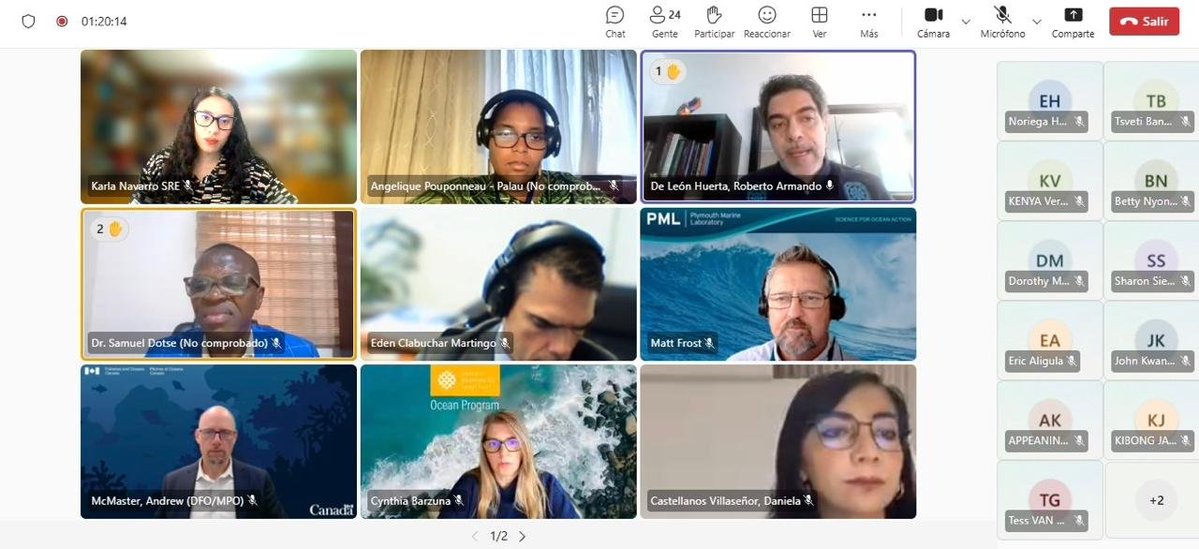This screenshot has height=549, width=1199.
Task: Select Castellanos Villaseñor, Daniela video tile
Action: point(778,442)
